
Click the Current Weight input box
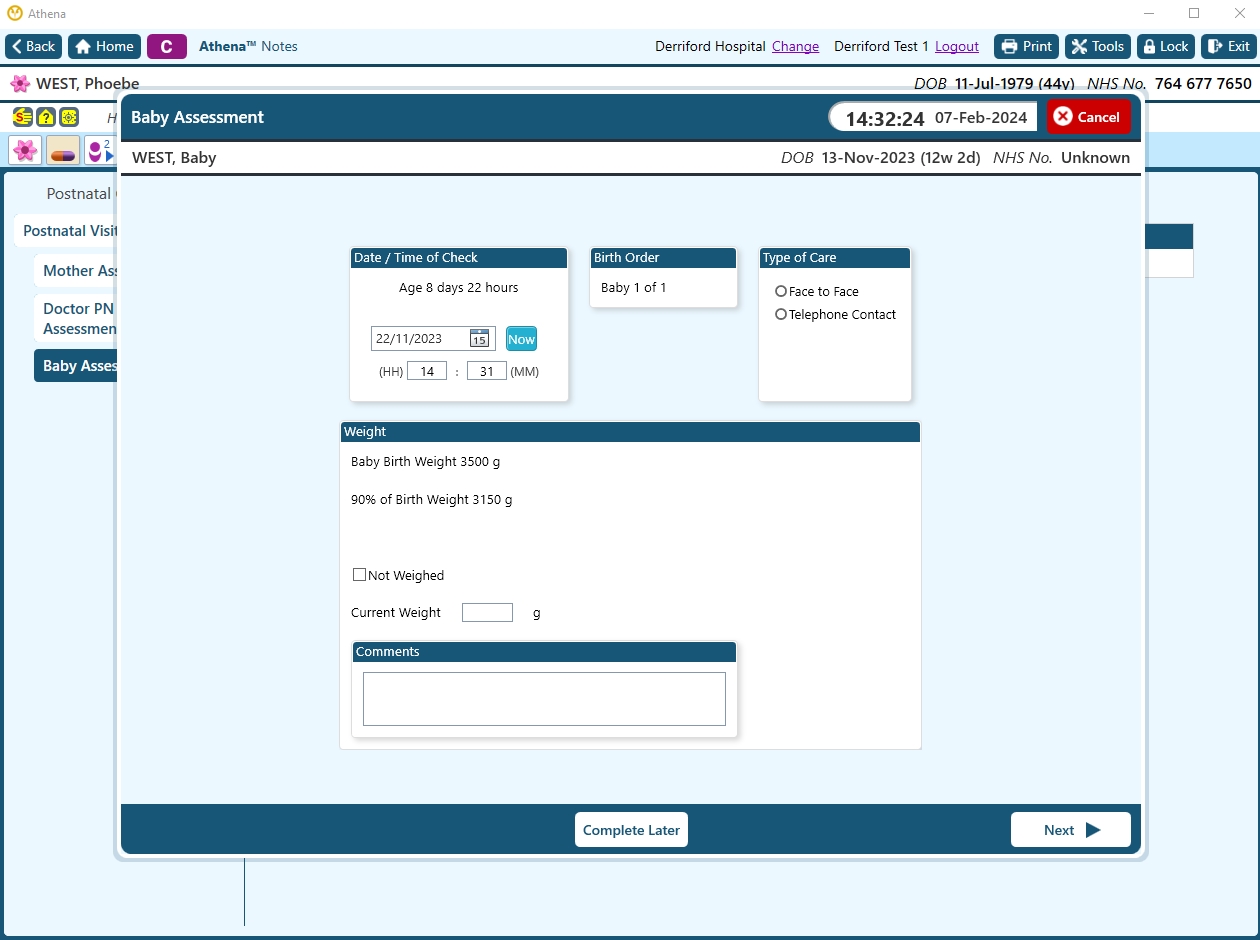[x=487, y=612]
